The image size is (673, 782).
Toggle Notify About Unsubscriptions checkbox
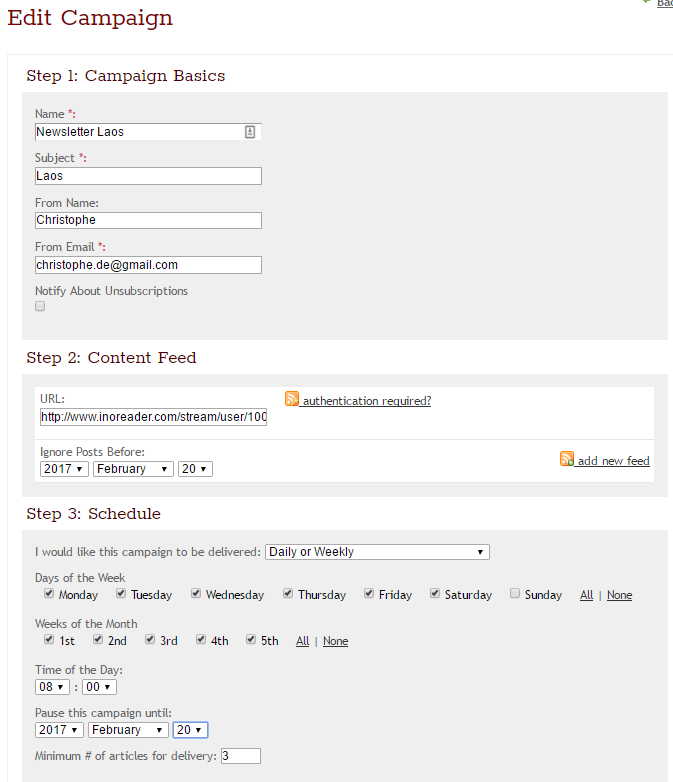pos(40,306)
